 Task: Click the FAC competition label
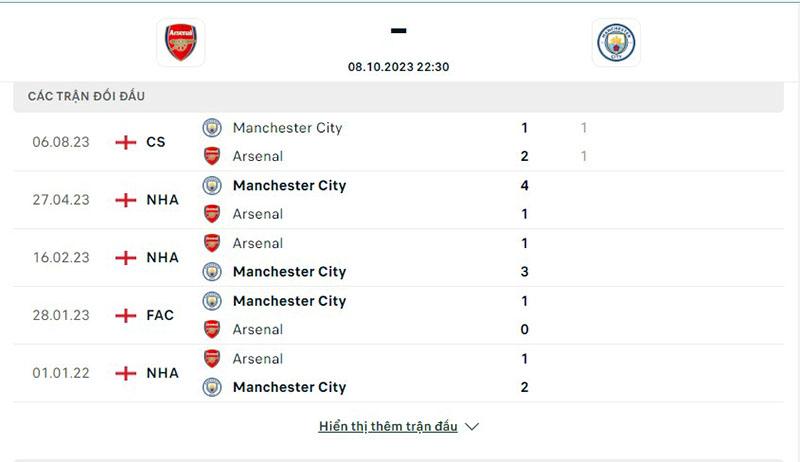tap(160, 315)
